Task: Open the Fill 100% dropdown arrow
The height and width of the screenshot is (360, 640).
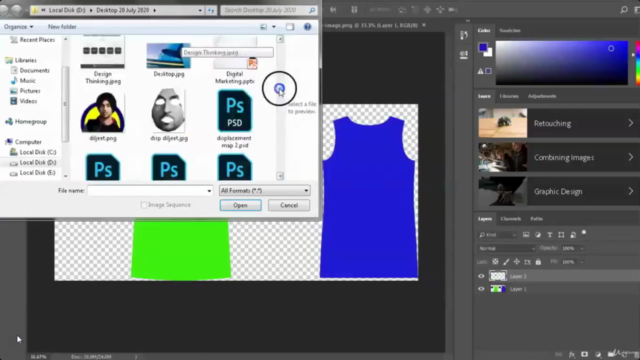Action: tap(582, 262)
